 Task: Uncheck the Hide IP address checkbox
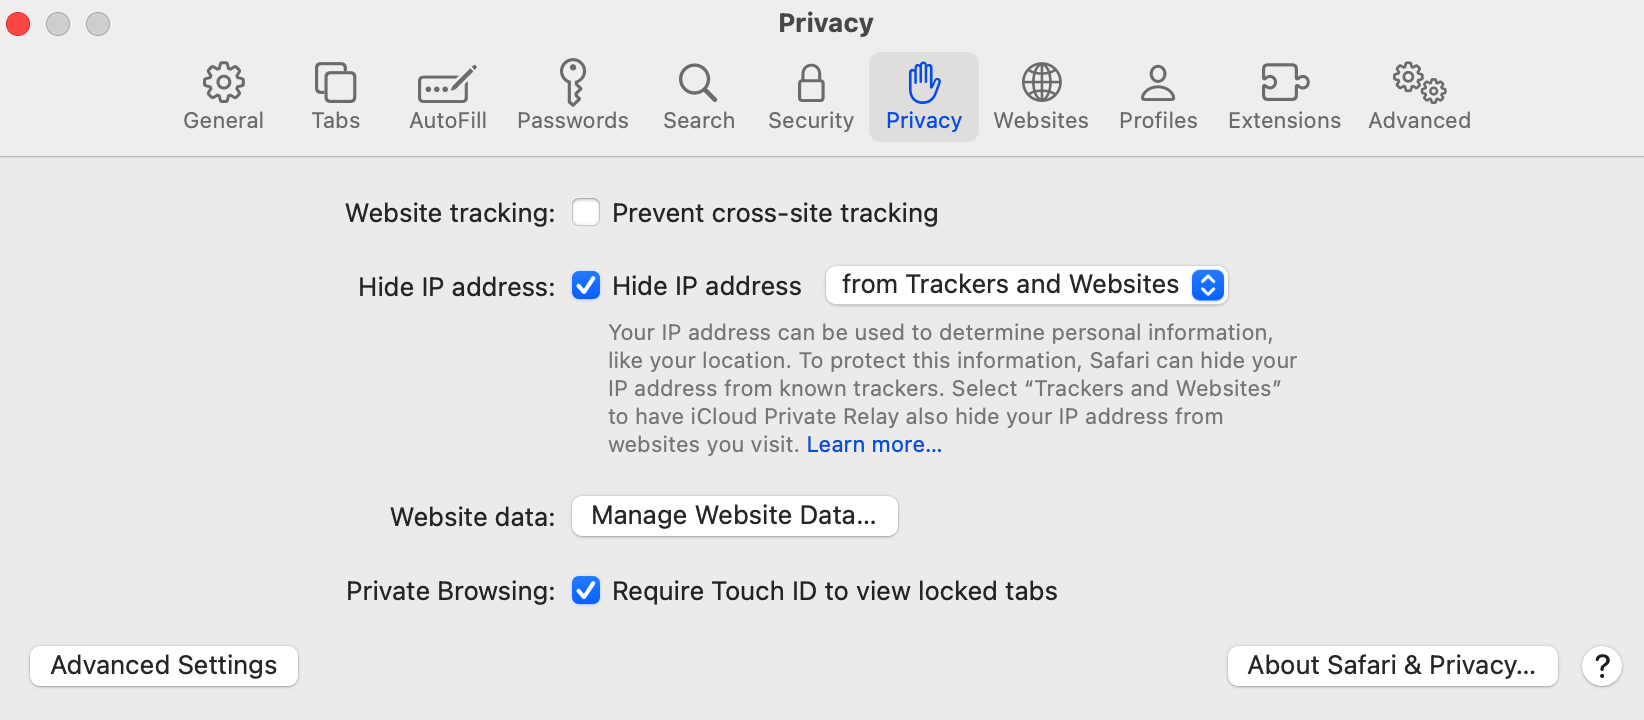586,286
